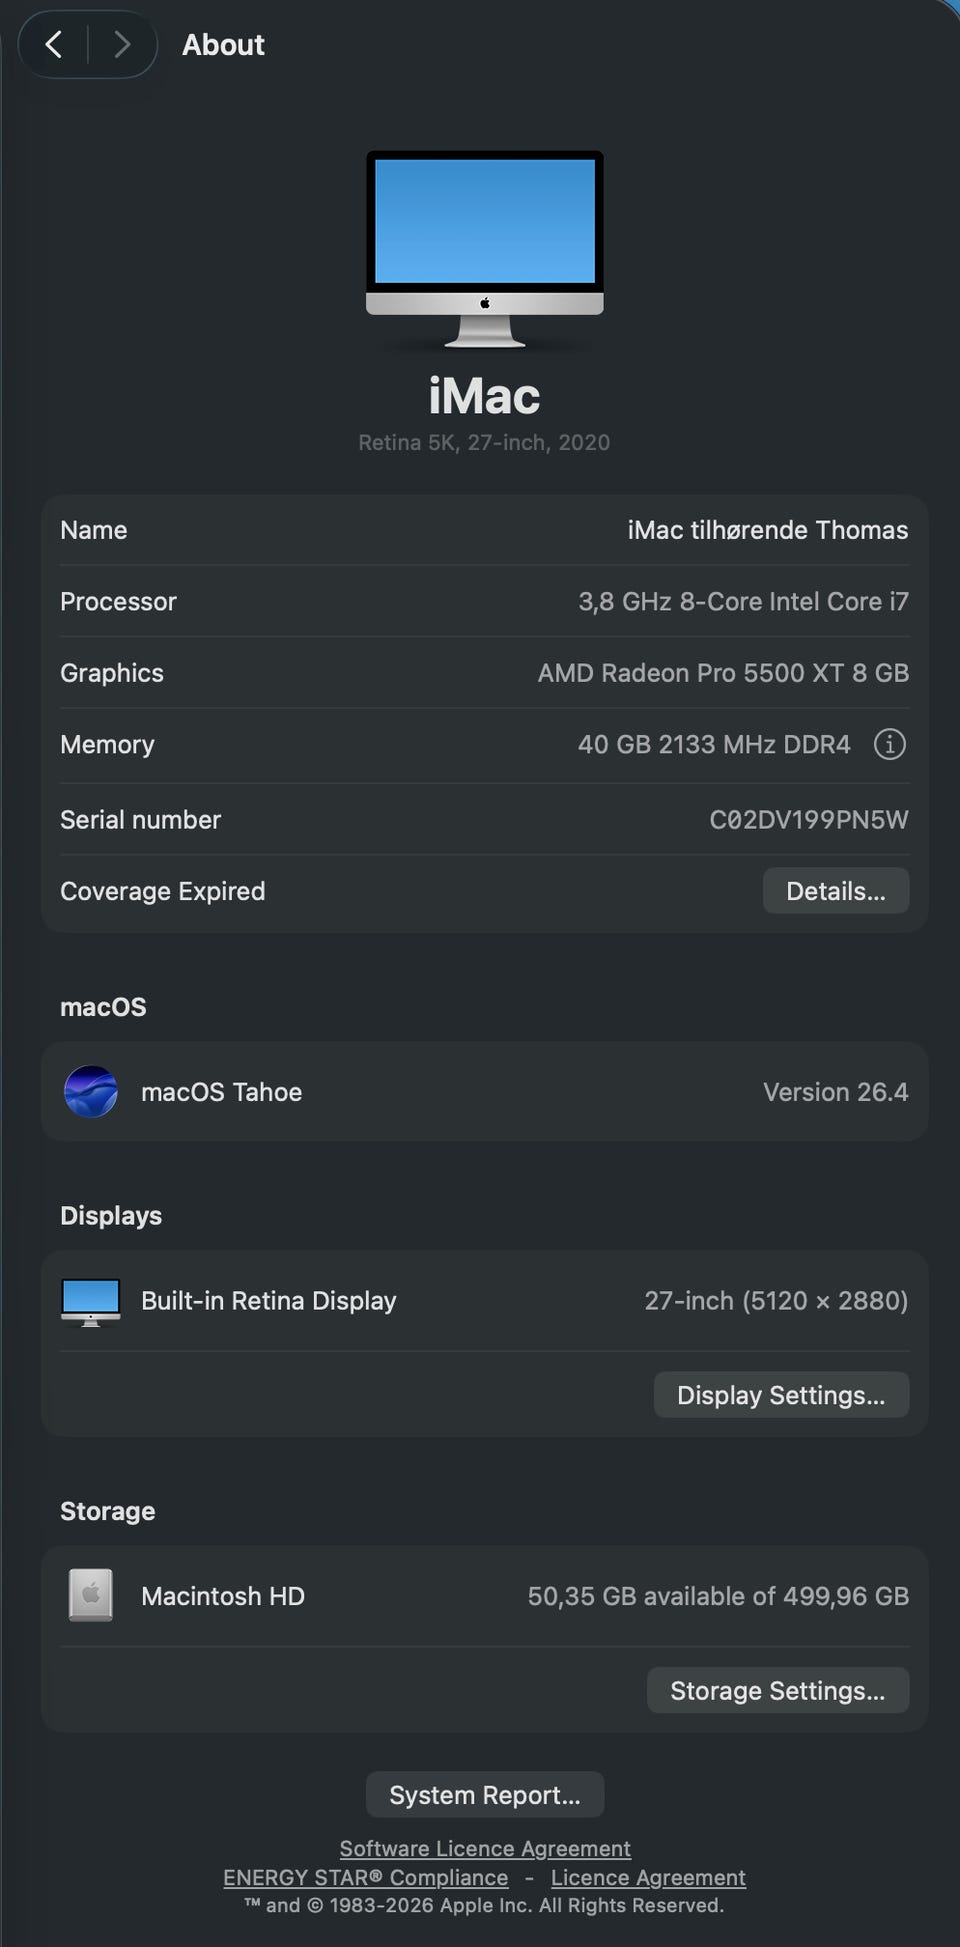This screenshot has width=960, height=1947.
Task: Open the Software Licence Agreement link
Action: click(485, 1848)
